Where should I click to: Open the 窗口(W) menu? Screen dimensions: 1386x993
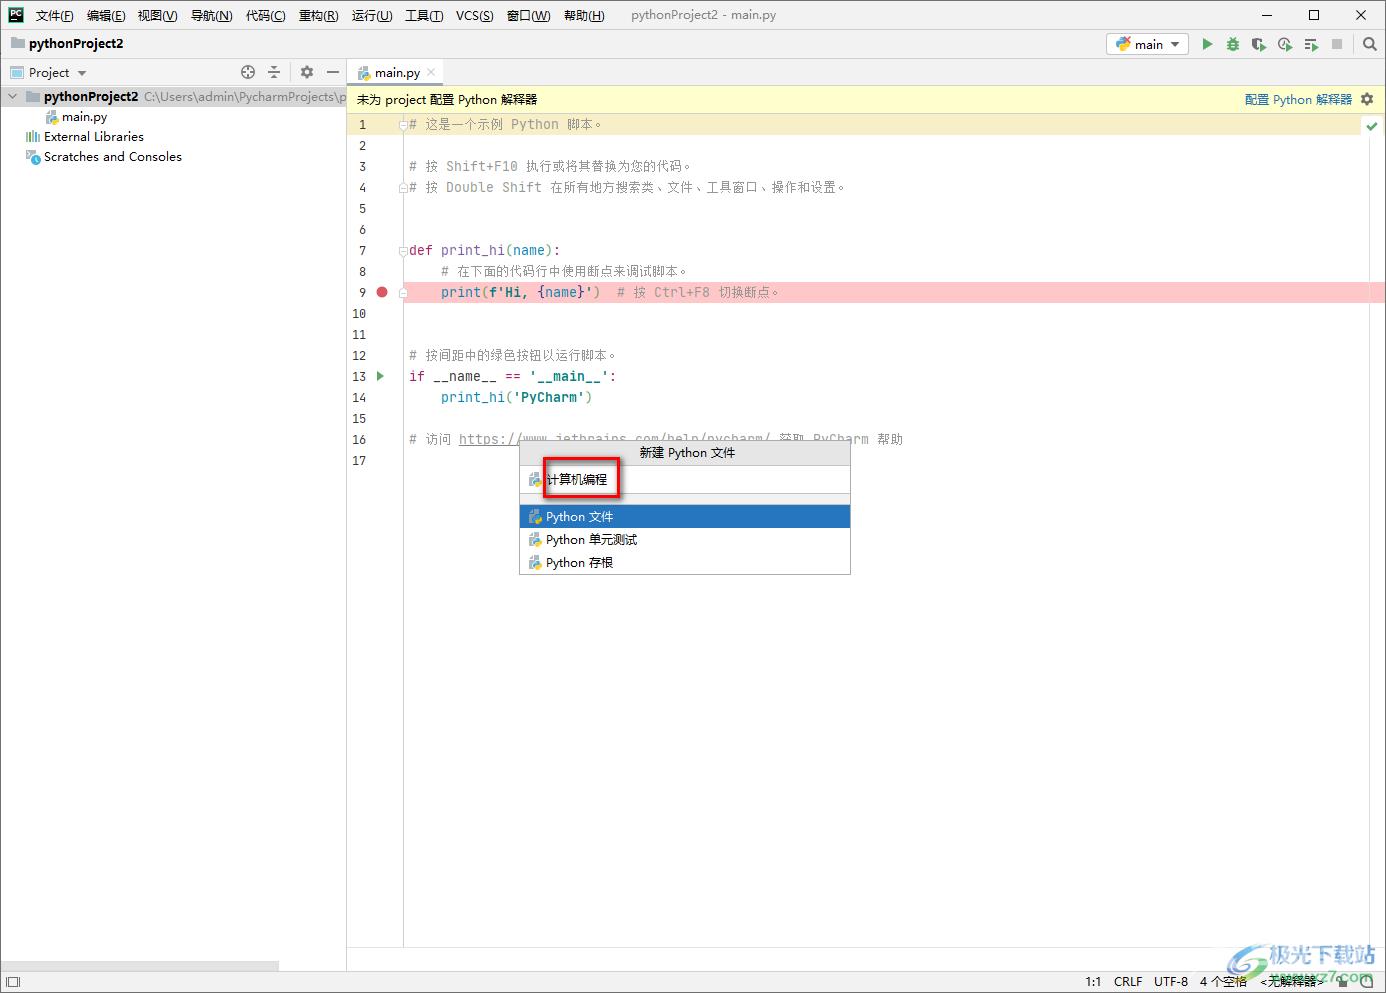(x=528, y=15)
